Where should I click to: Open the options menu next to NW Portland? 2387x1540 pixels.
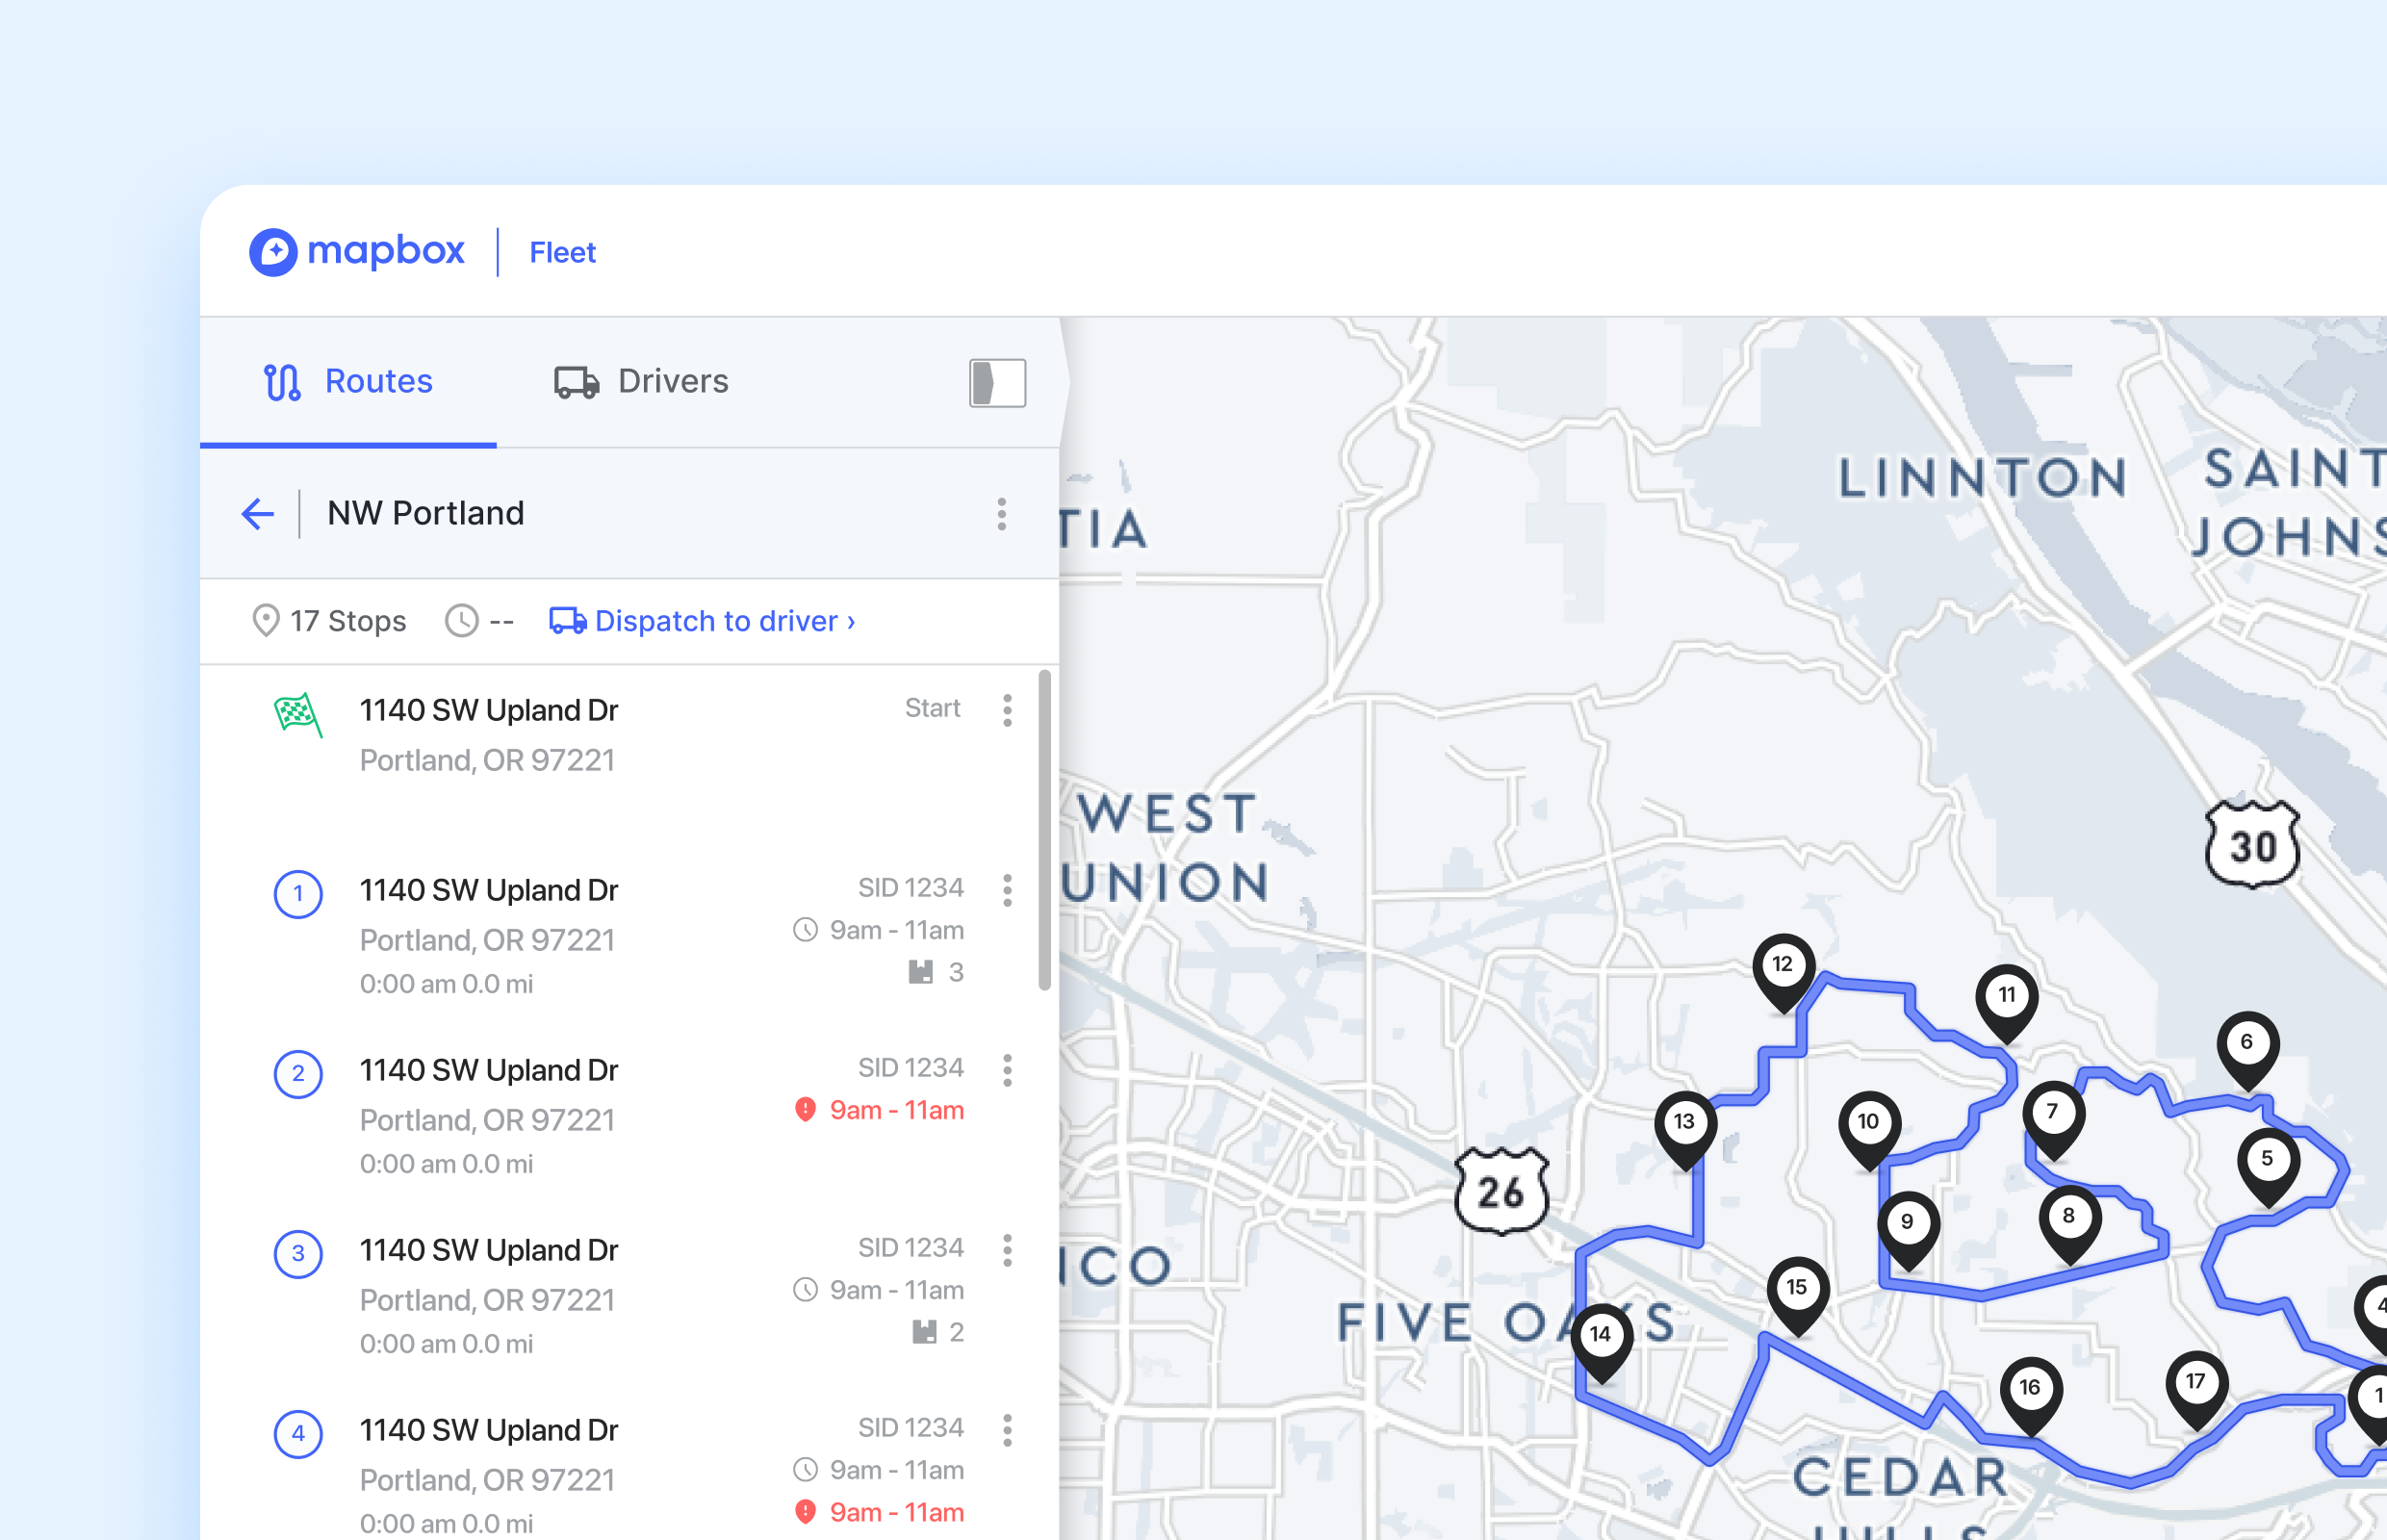point(1001,514)
